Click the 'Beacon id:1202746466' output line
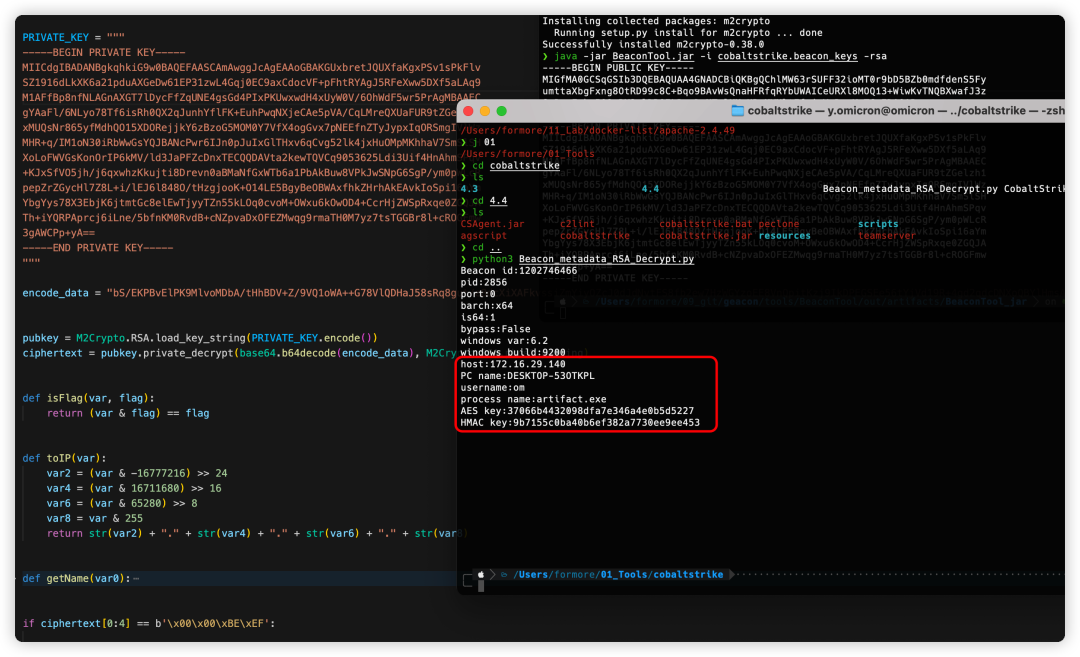 point(519,271)
